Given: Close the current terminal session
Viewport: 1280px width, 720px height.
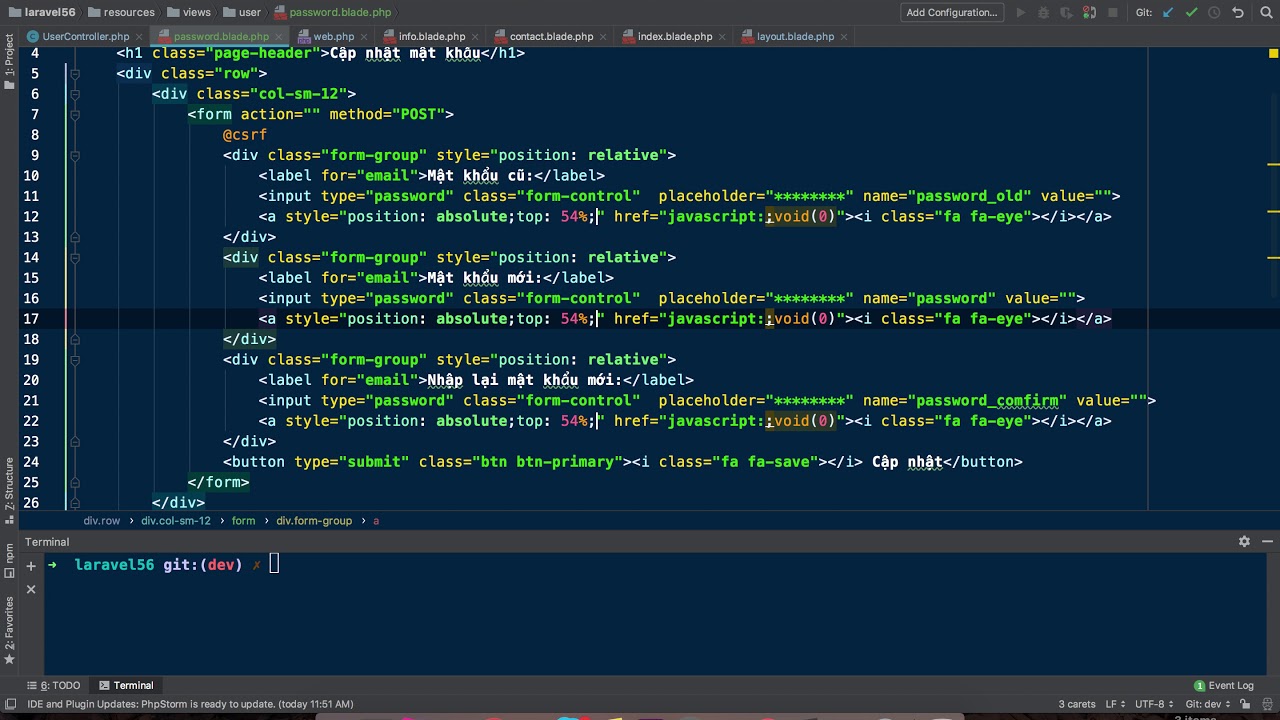Looking at the screenshot, I should 31,589.
